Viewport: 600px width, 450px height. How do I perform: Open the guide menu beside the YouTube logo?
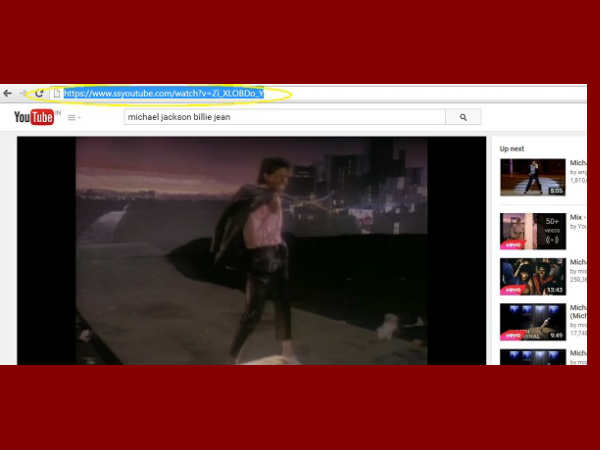pyautogui.click(x=73, y=117)
